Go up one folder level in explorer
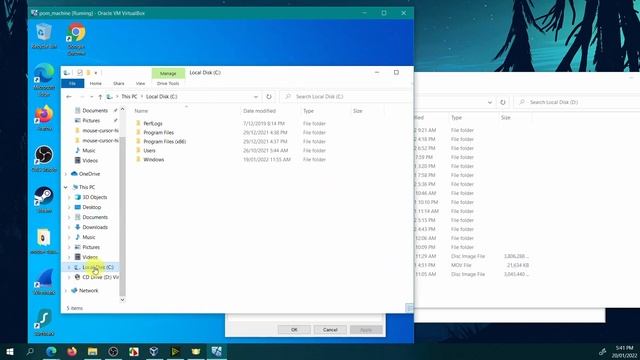This screenshot has width=640, height=360. click(100, 97)
